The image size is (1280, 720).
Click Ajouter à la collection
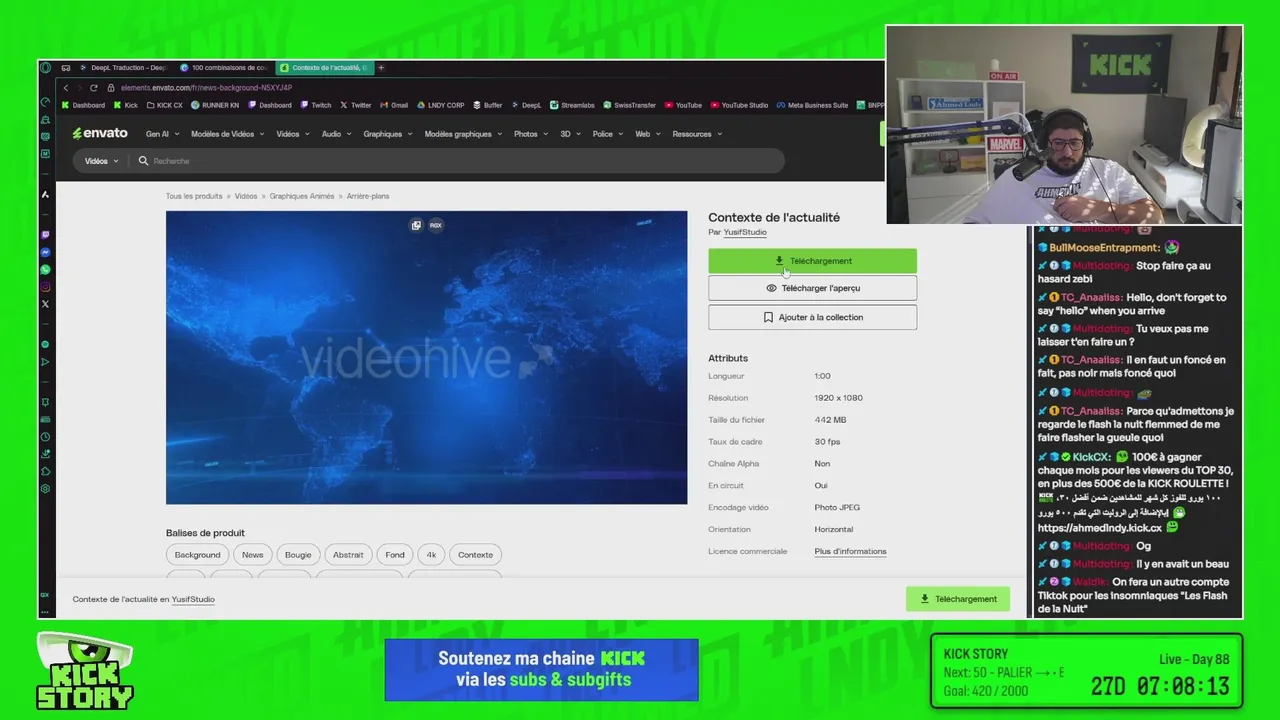(812, 317)
